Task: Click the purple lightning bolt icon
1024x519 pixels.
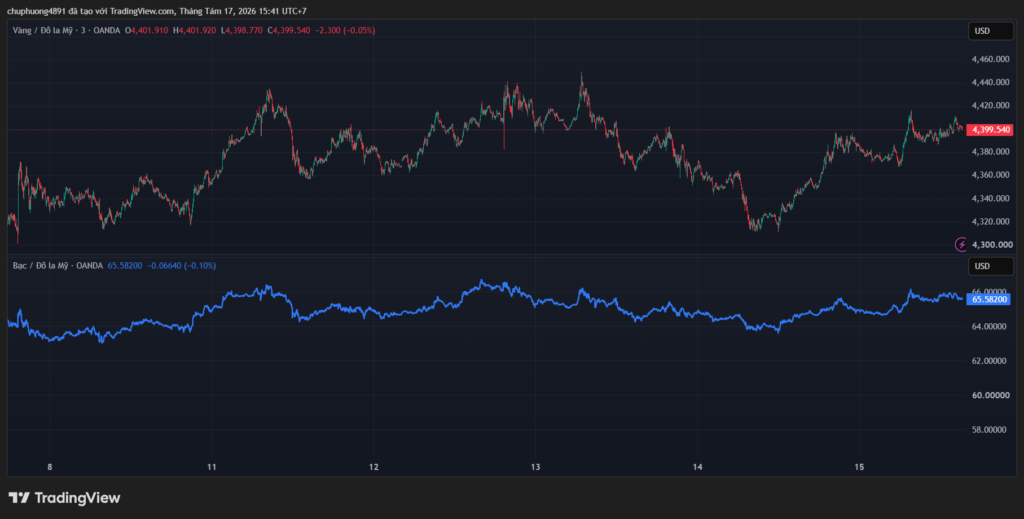Action: tap(961, 245)
